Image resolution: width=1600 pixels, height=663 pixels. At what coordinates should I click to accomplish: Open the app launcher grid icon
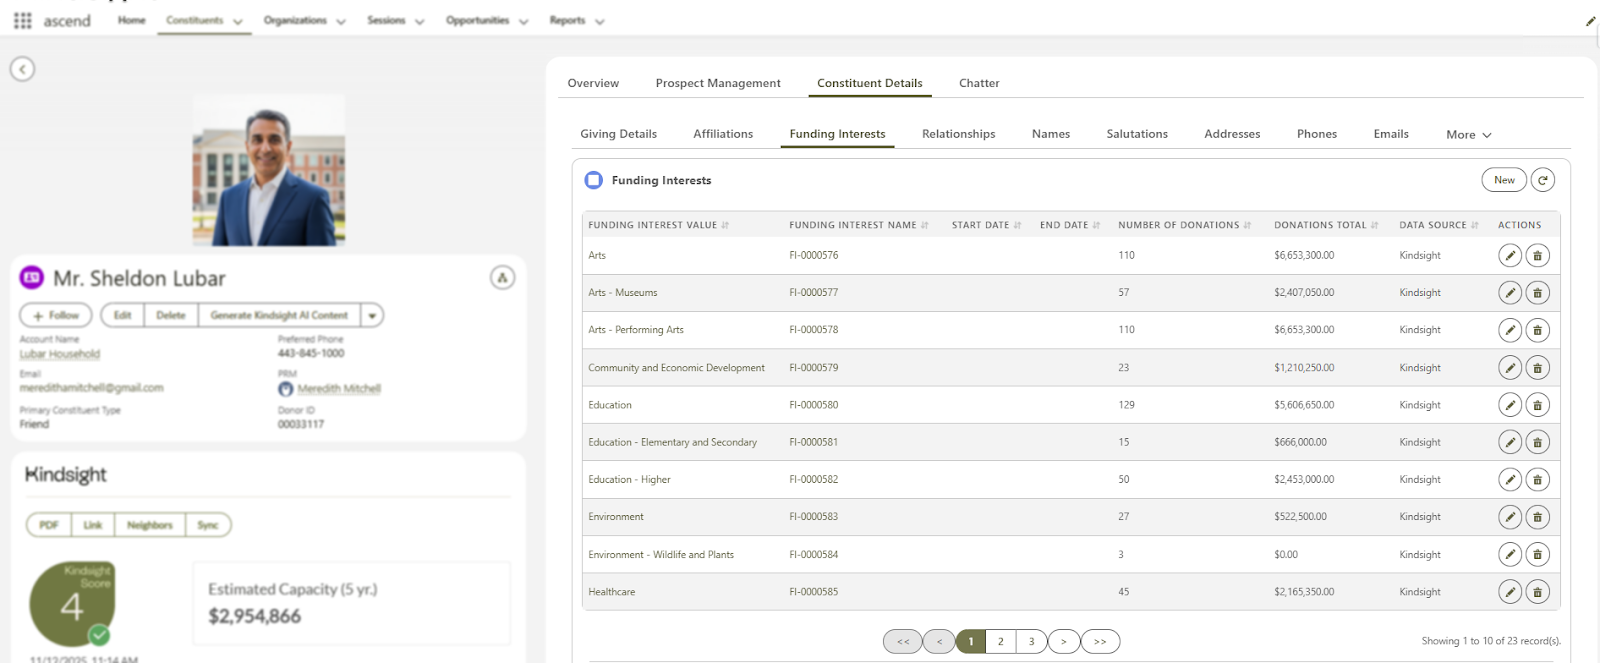(22, 20)
